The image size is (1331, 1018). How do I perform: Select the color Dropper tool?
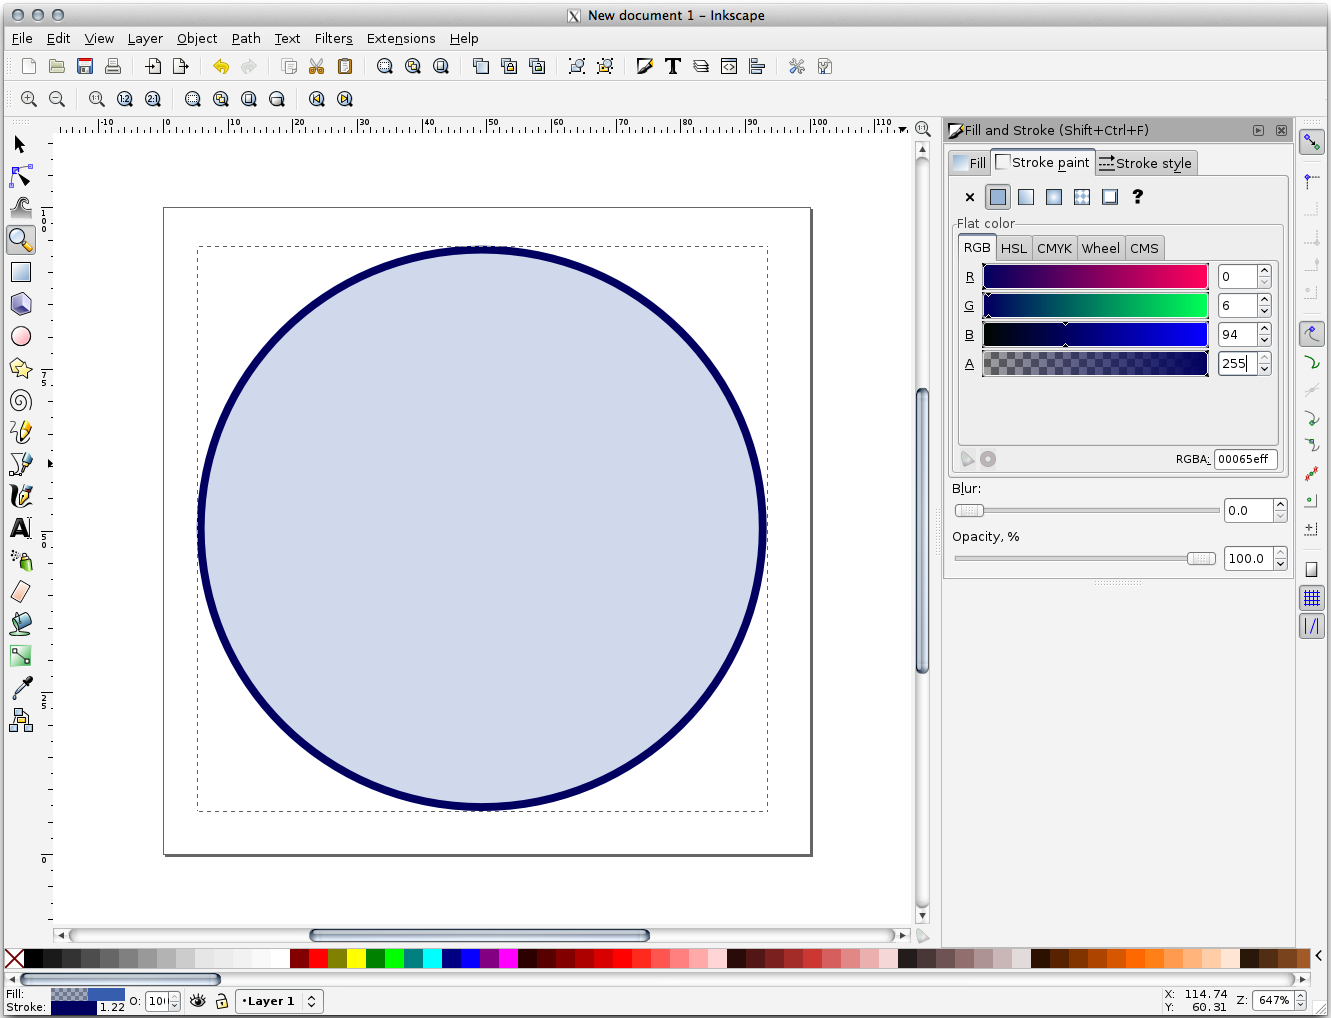[20, 687]
